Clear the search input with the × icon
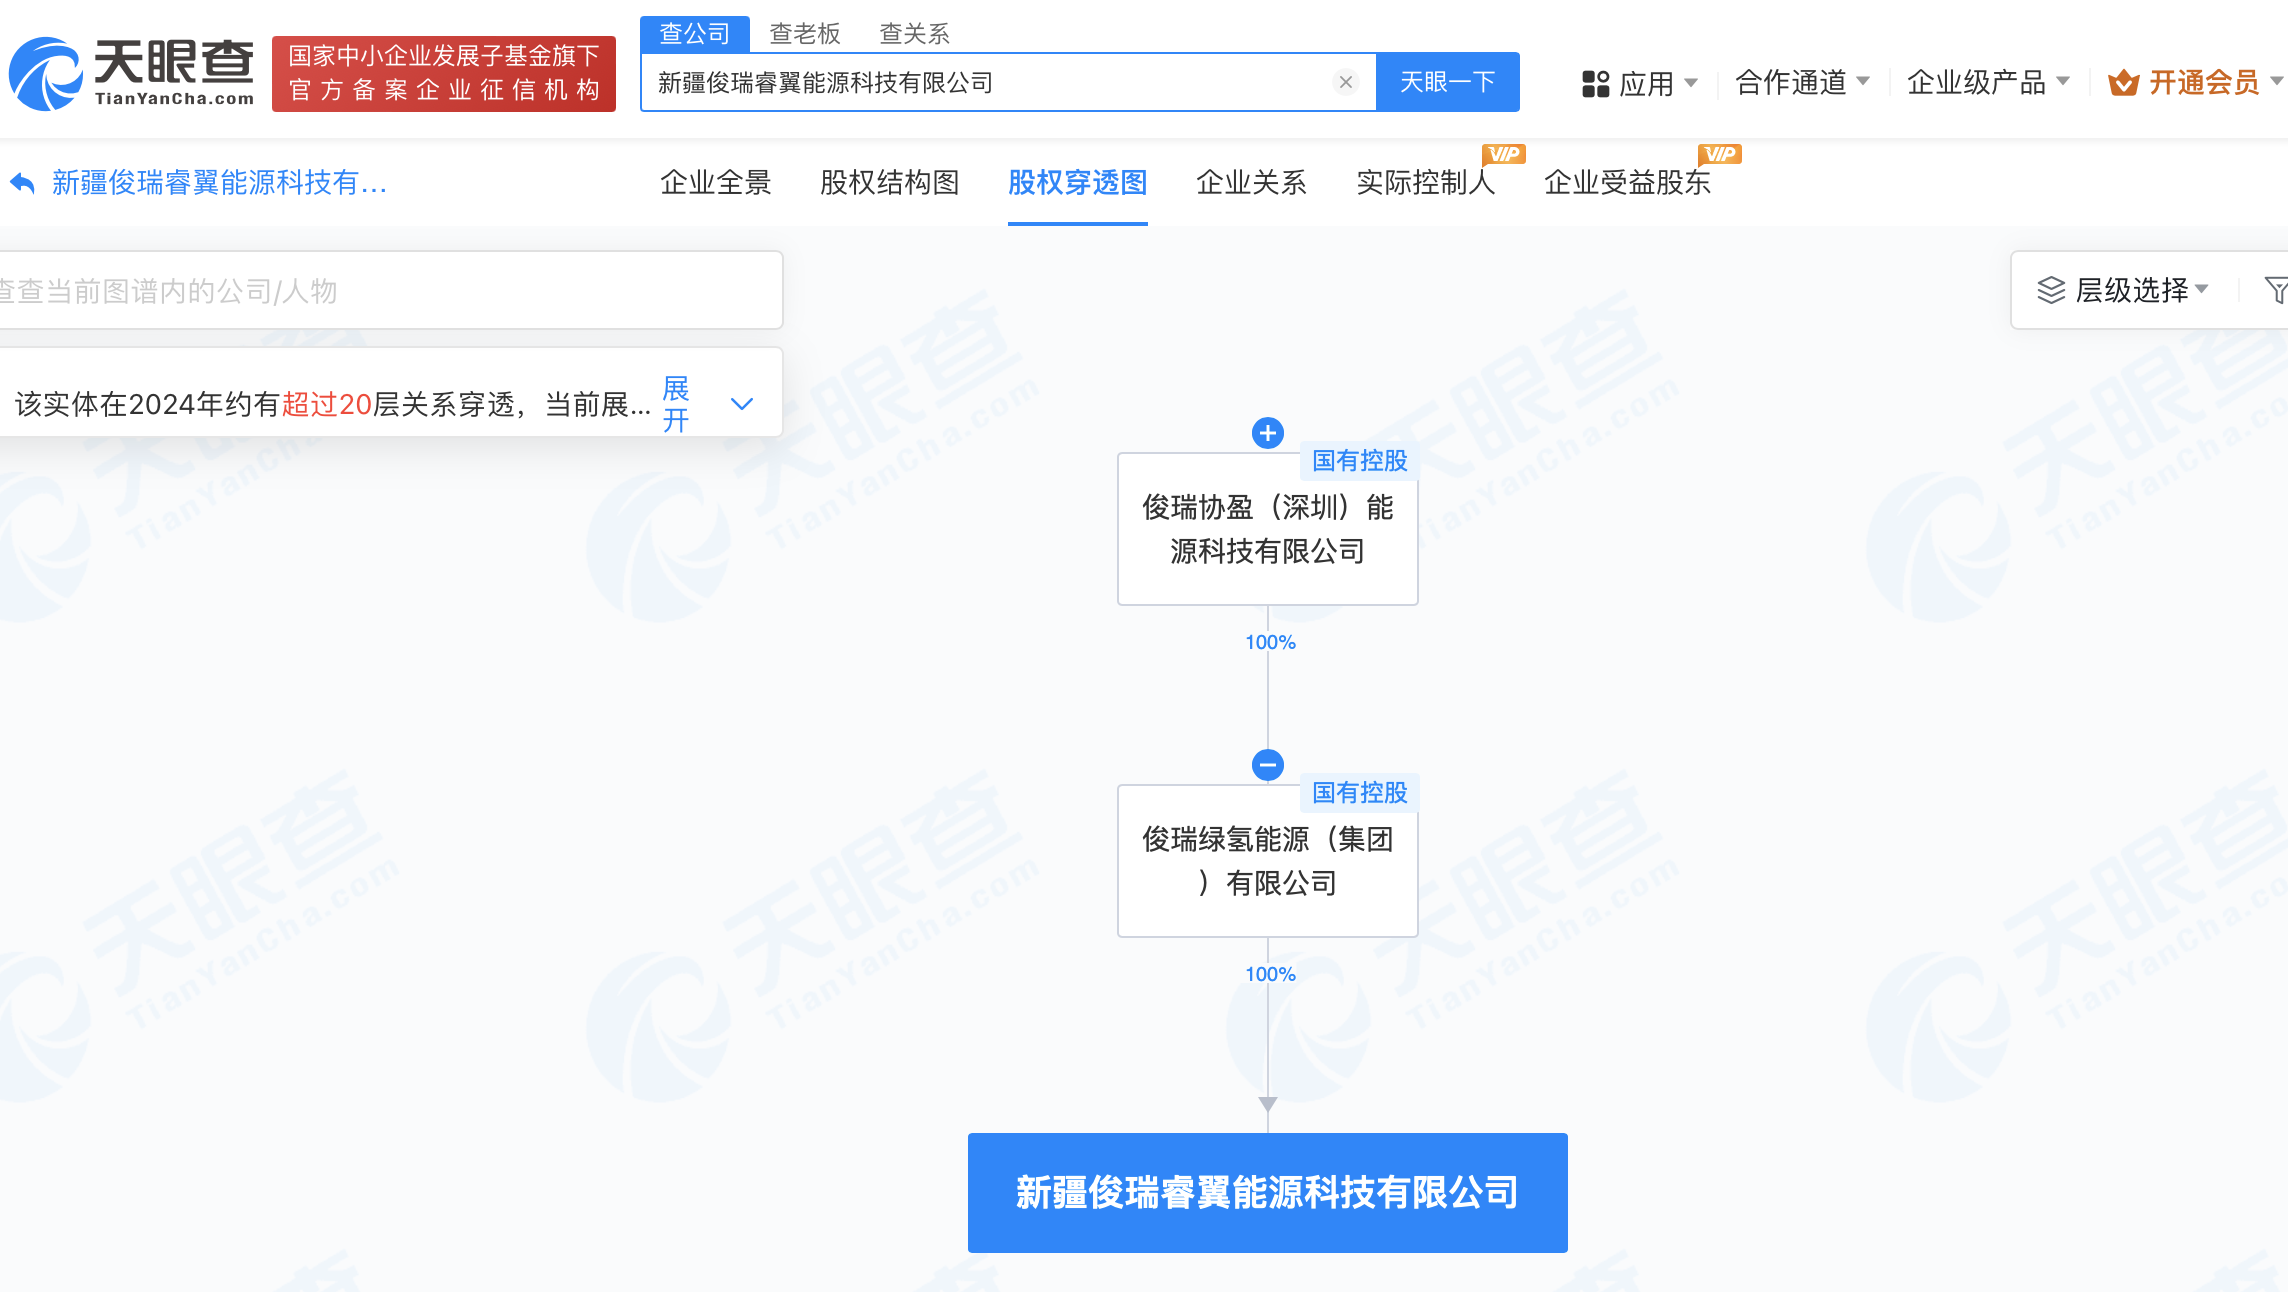2288x1292 pixels. 1347,82
